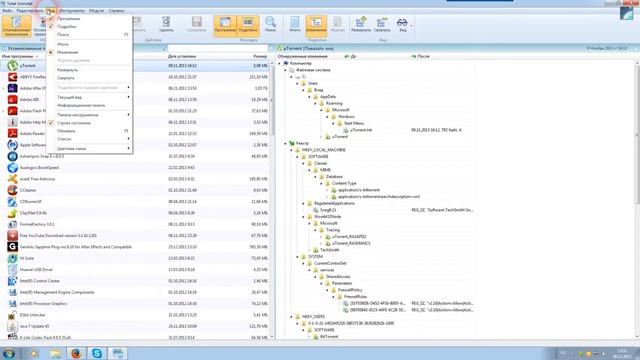Viewport: 640px width, 360px height.
Task: Click the Развернуть (Expand all) ribbon icon
Action: (361, 24)
